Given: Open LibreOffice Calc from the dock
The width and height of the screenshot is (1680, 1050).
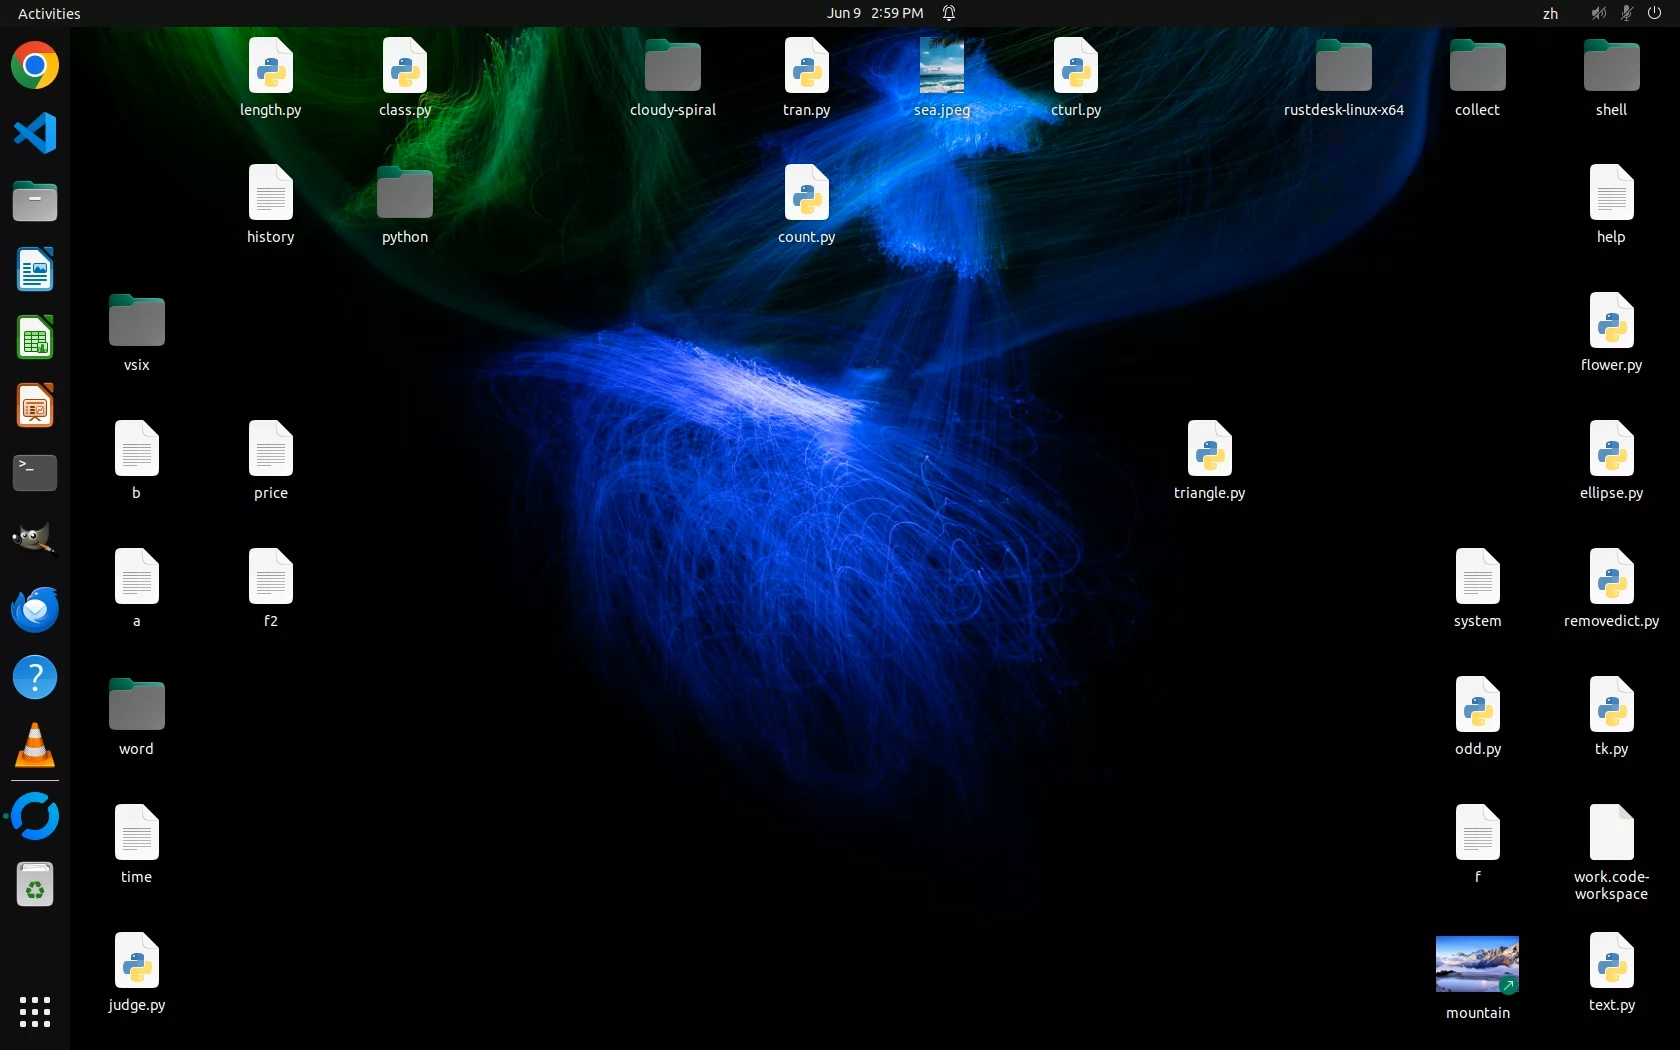Looking at the screenshot, I should (35, 338).
